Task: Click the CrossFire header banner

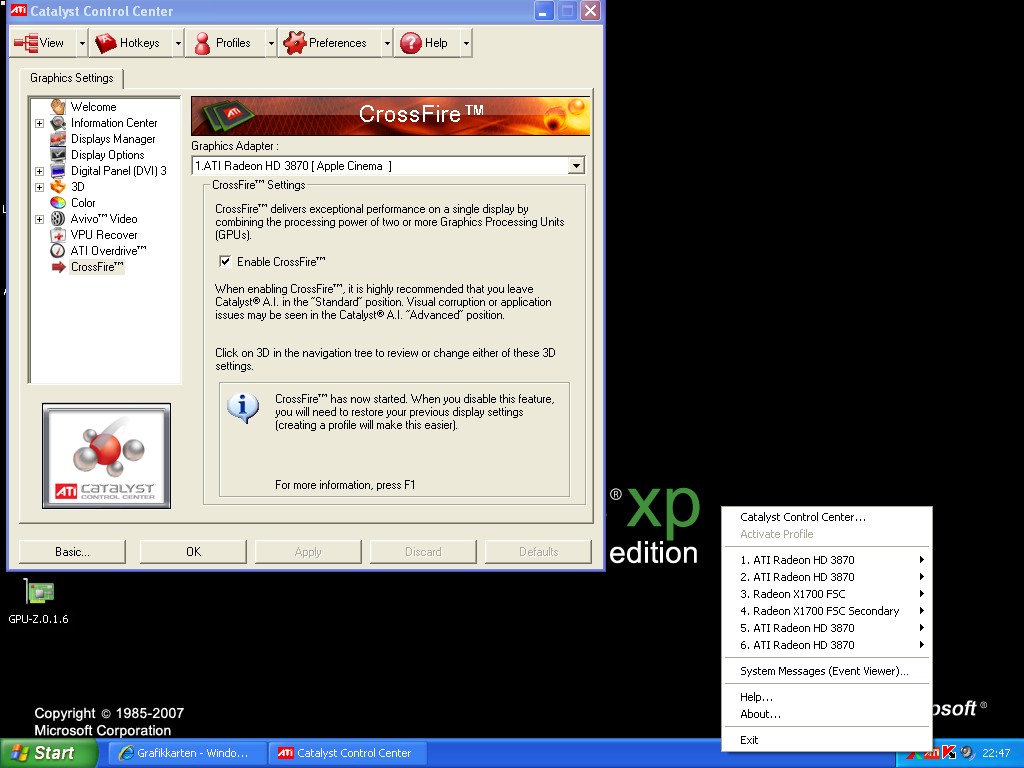Action: tap(391, 116)
